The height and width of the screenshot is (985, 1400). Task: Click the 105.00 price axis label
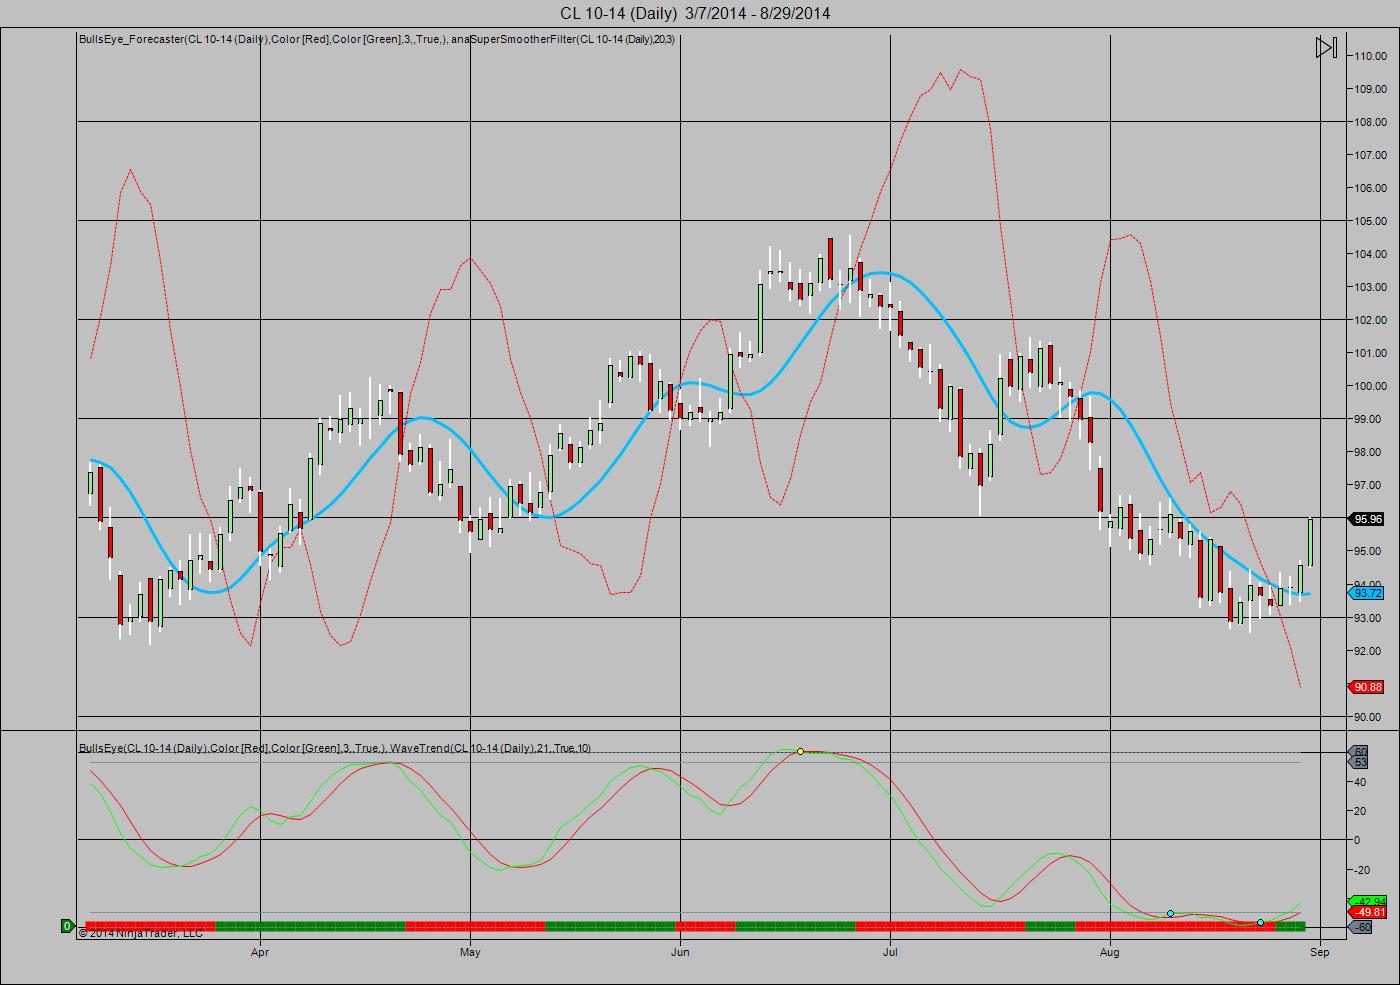(1370, 221)
